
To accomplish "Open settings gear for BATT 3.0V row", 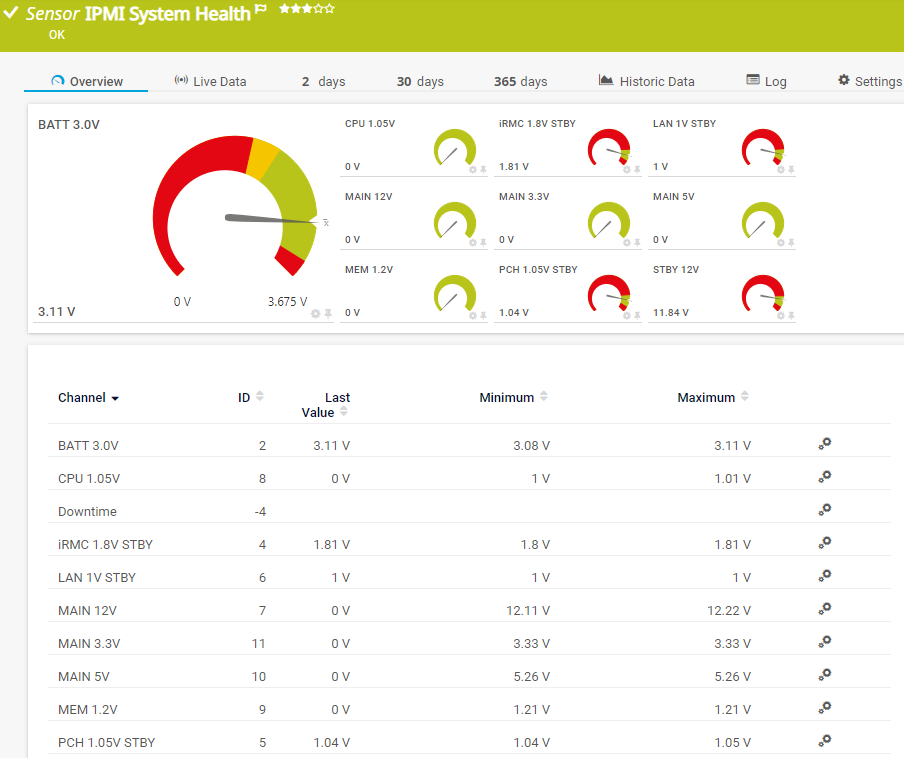I will point(824,445).
